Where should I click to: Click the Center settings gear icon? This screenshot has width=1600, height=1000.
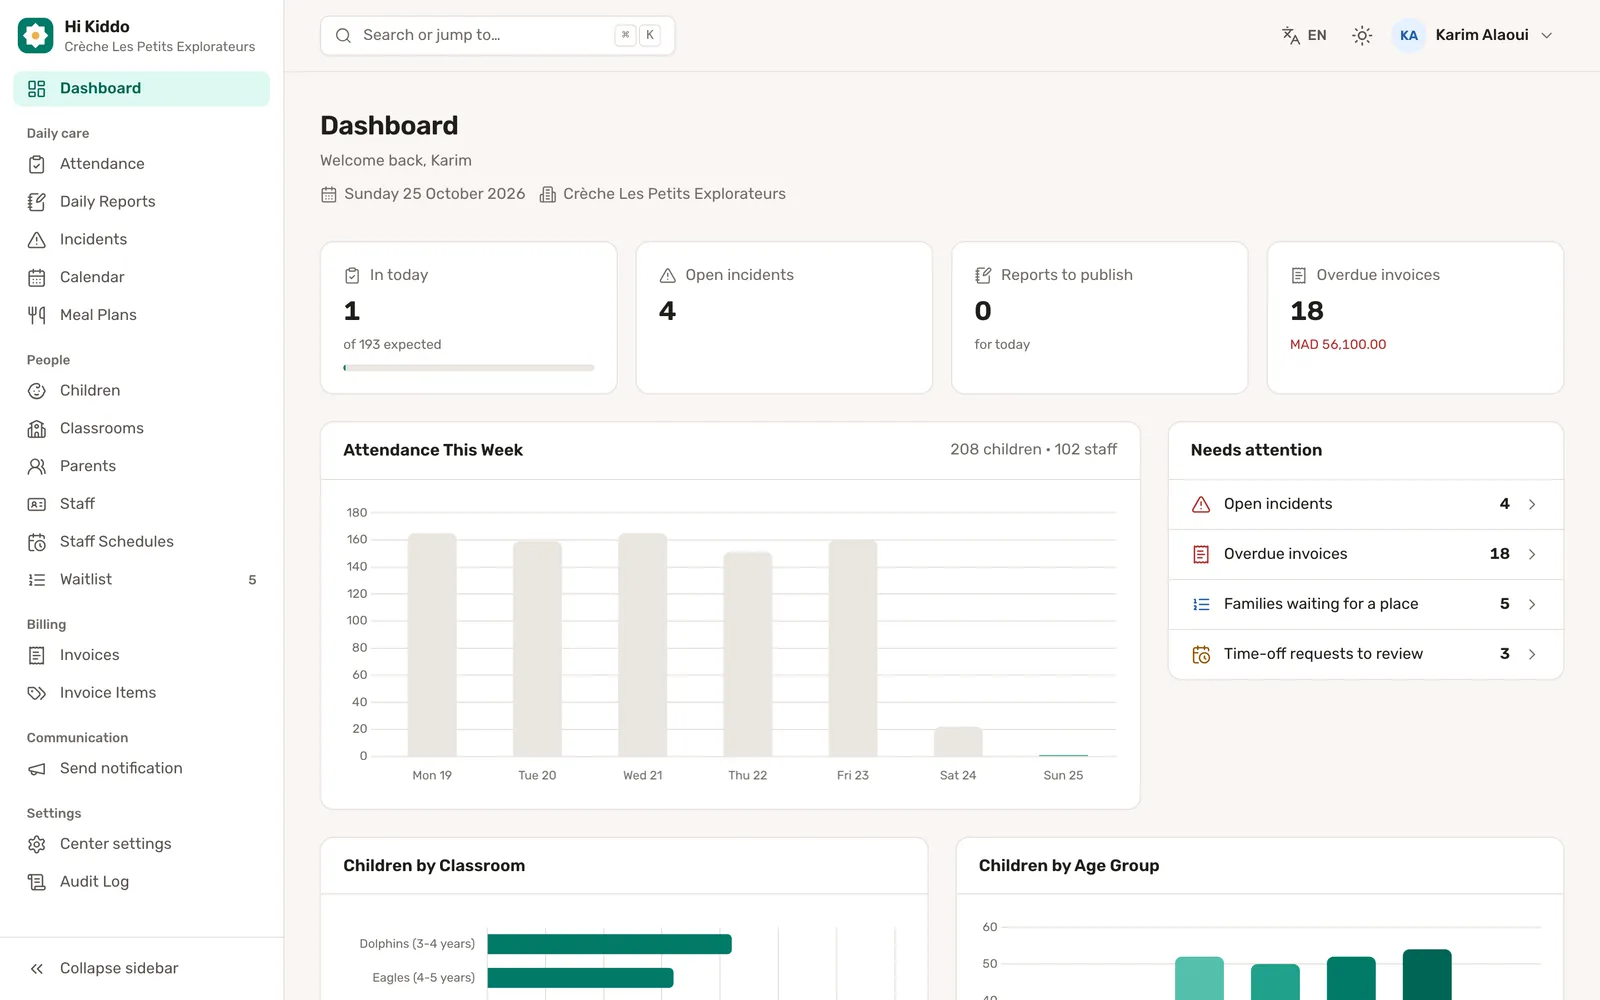37,844
